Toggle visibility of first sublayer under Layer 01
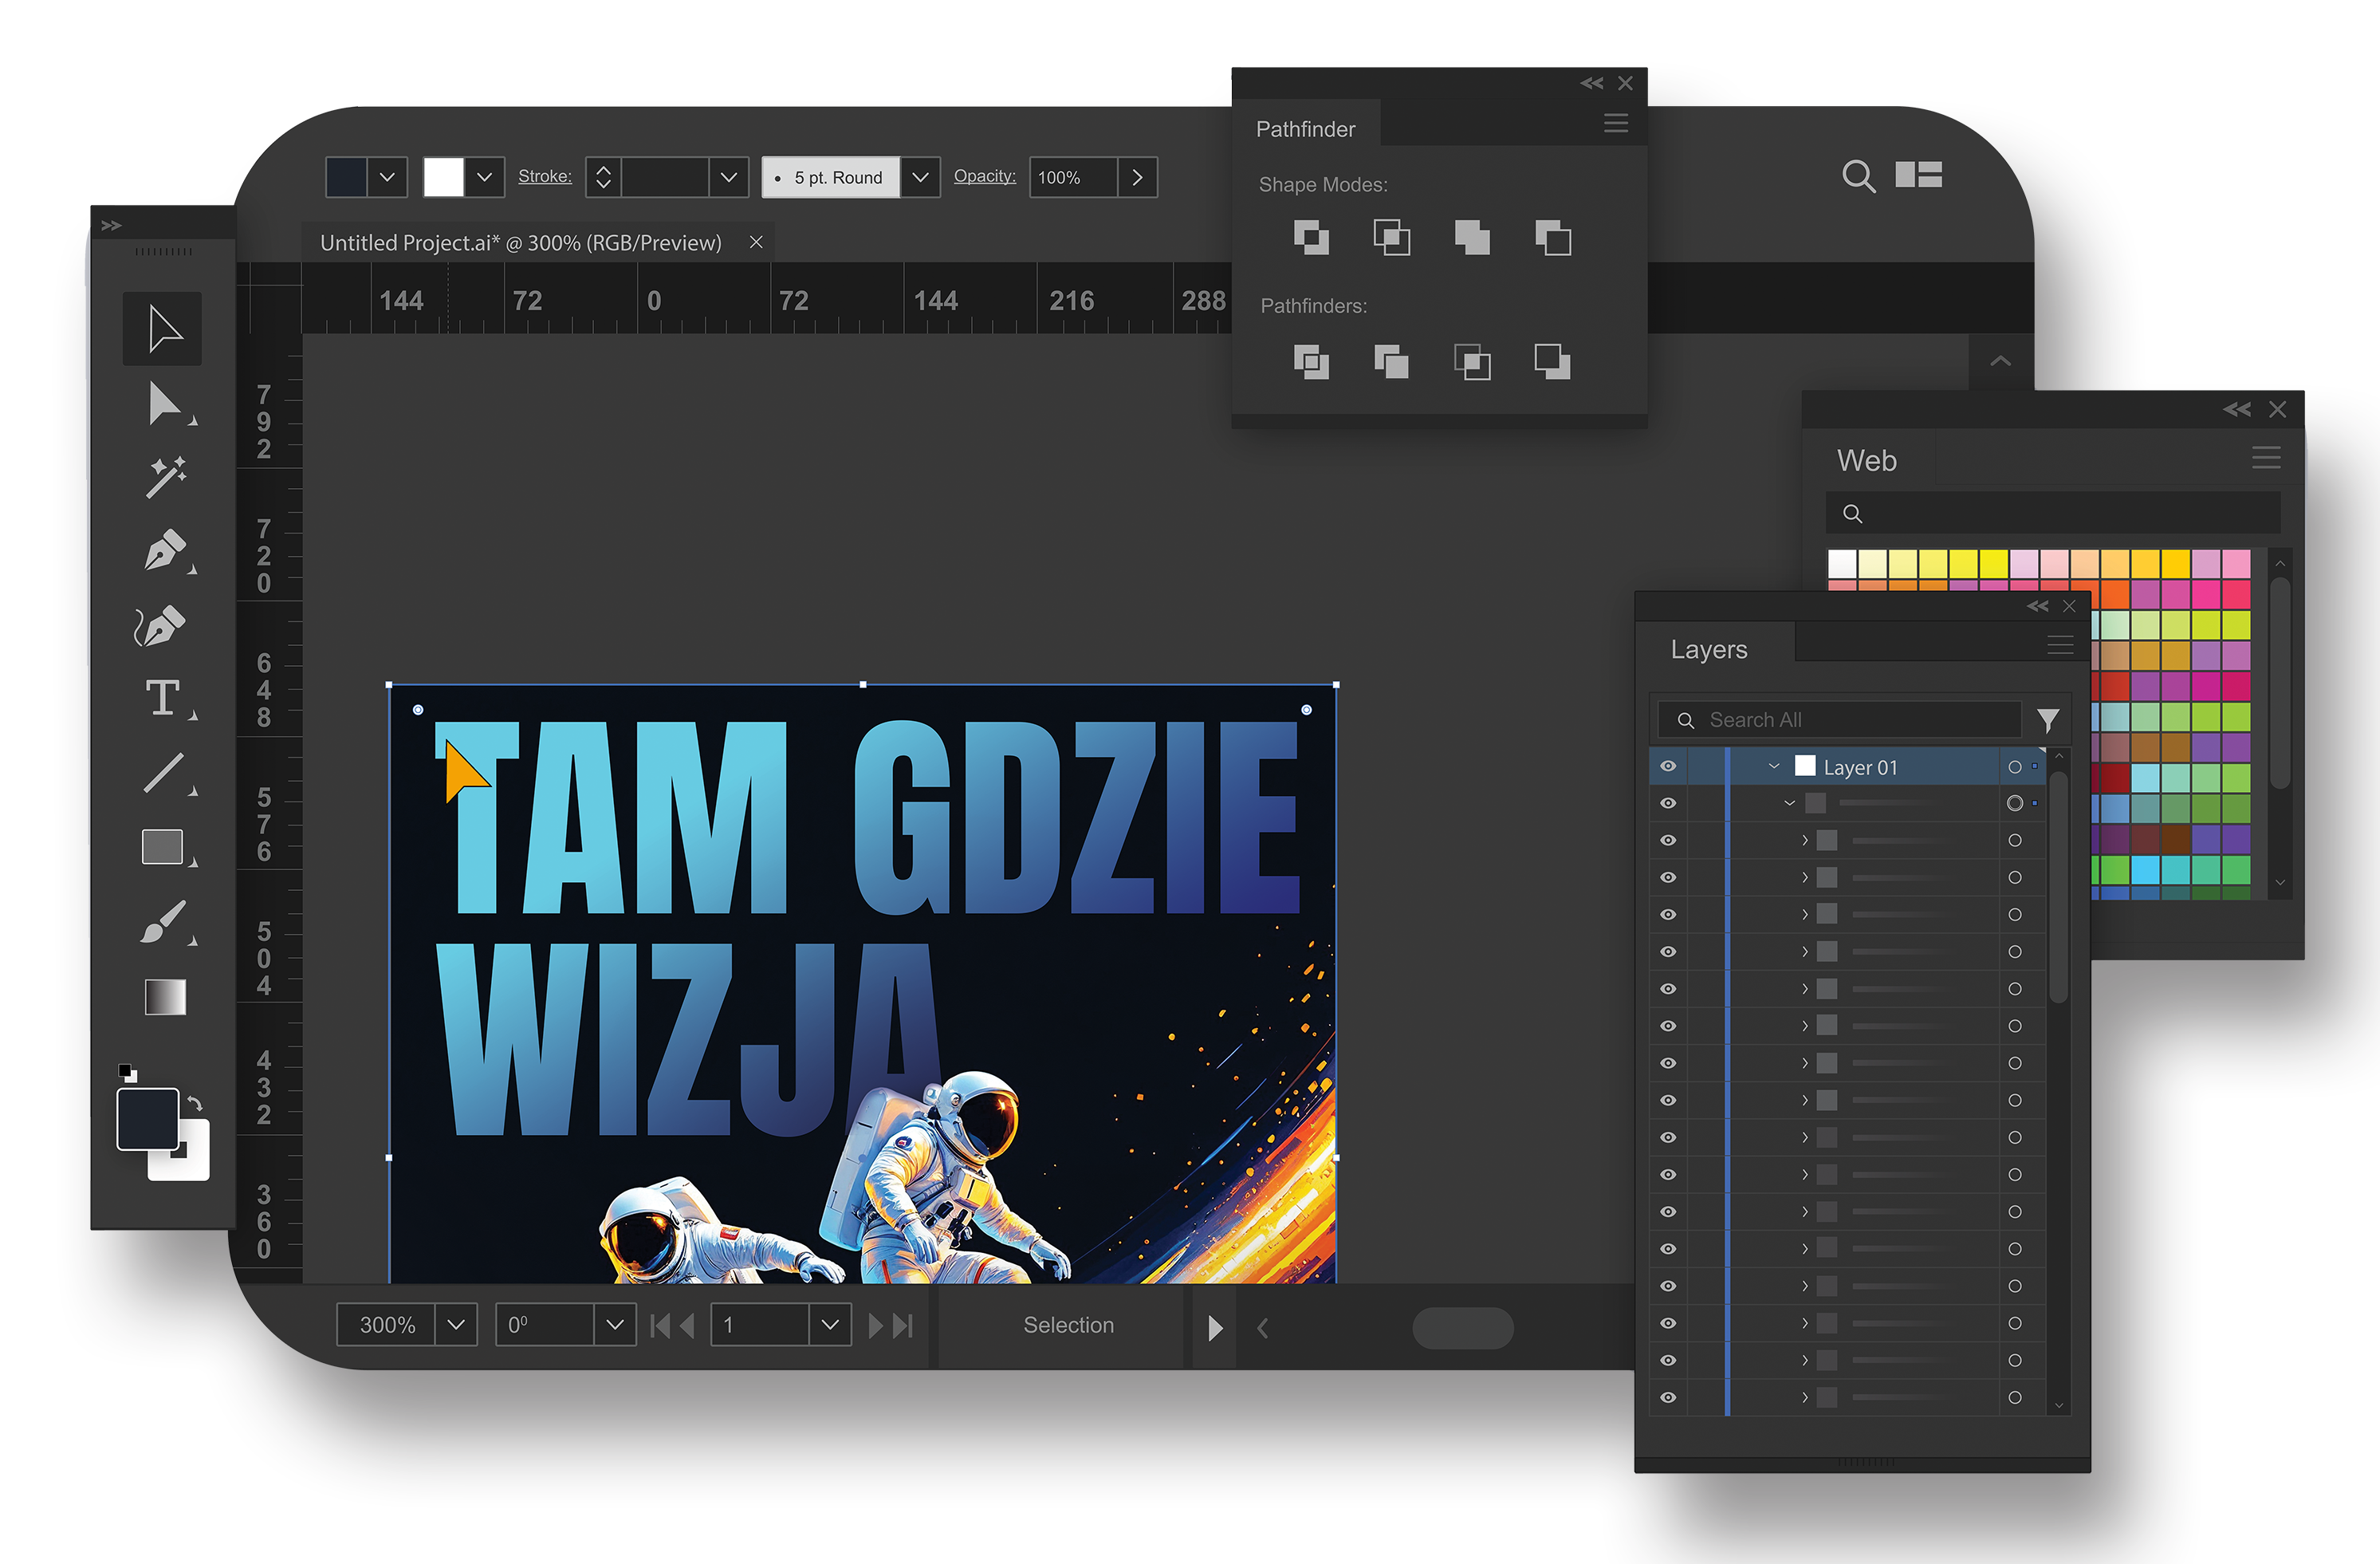Image resolution: width=2380 pixels, height=1564 pixels. pyautogui.click(x=1668, y=803)
